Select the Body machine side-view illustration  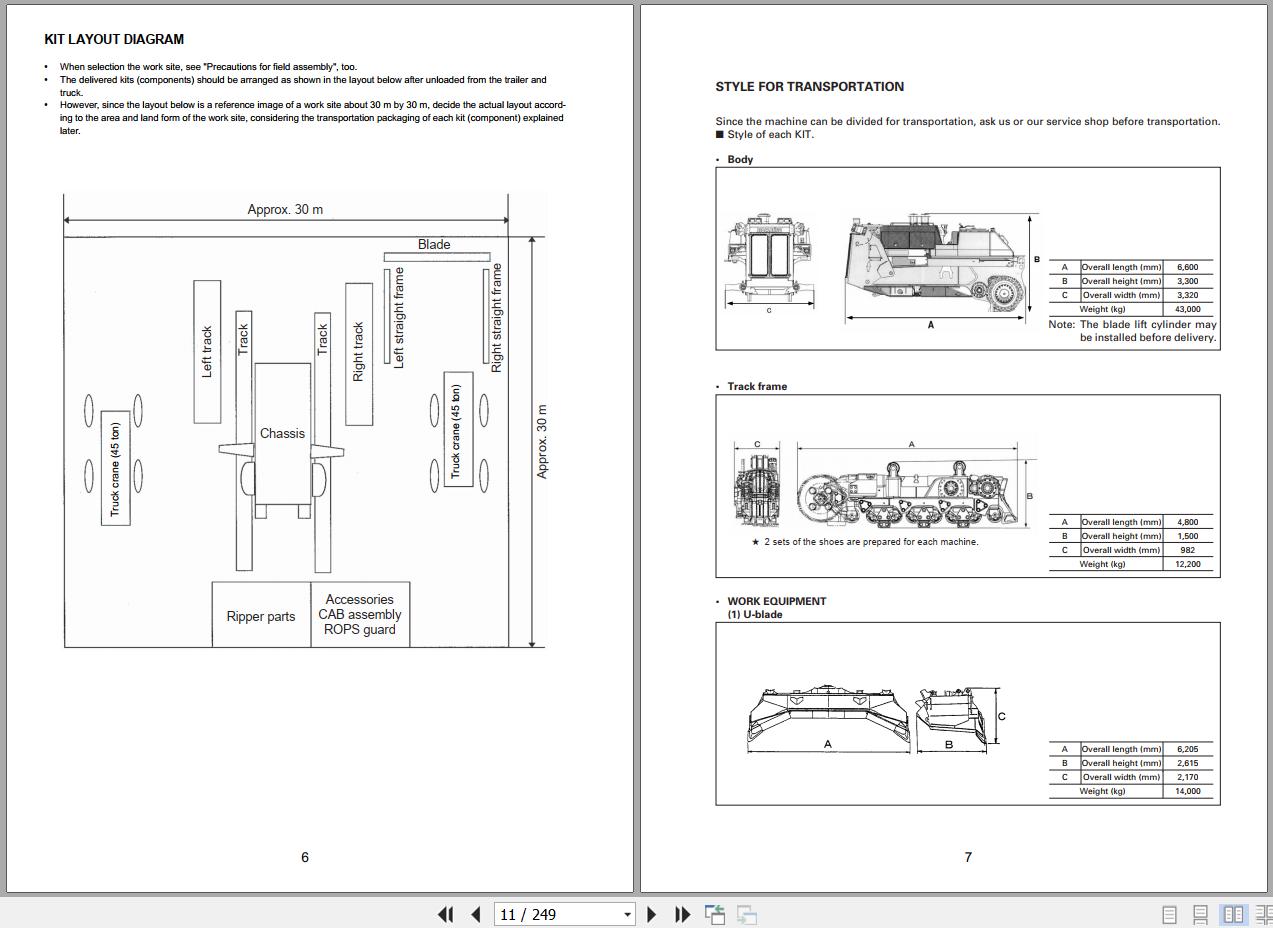(x=936, y=264)
